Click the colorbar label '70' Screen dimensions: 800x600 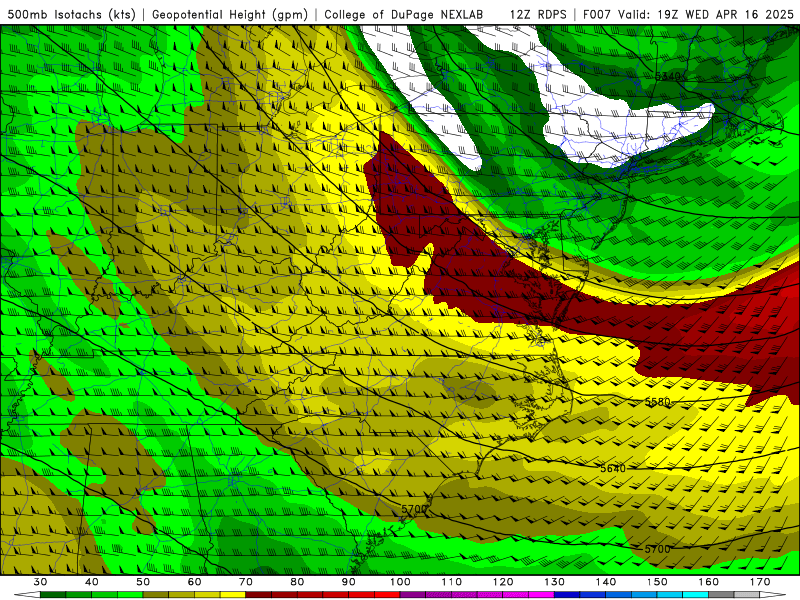[x=246, y=582]
